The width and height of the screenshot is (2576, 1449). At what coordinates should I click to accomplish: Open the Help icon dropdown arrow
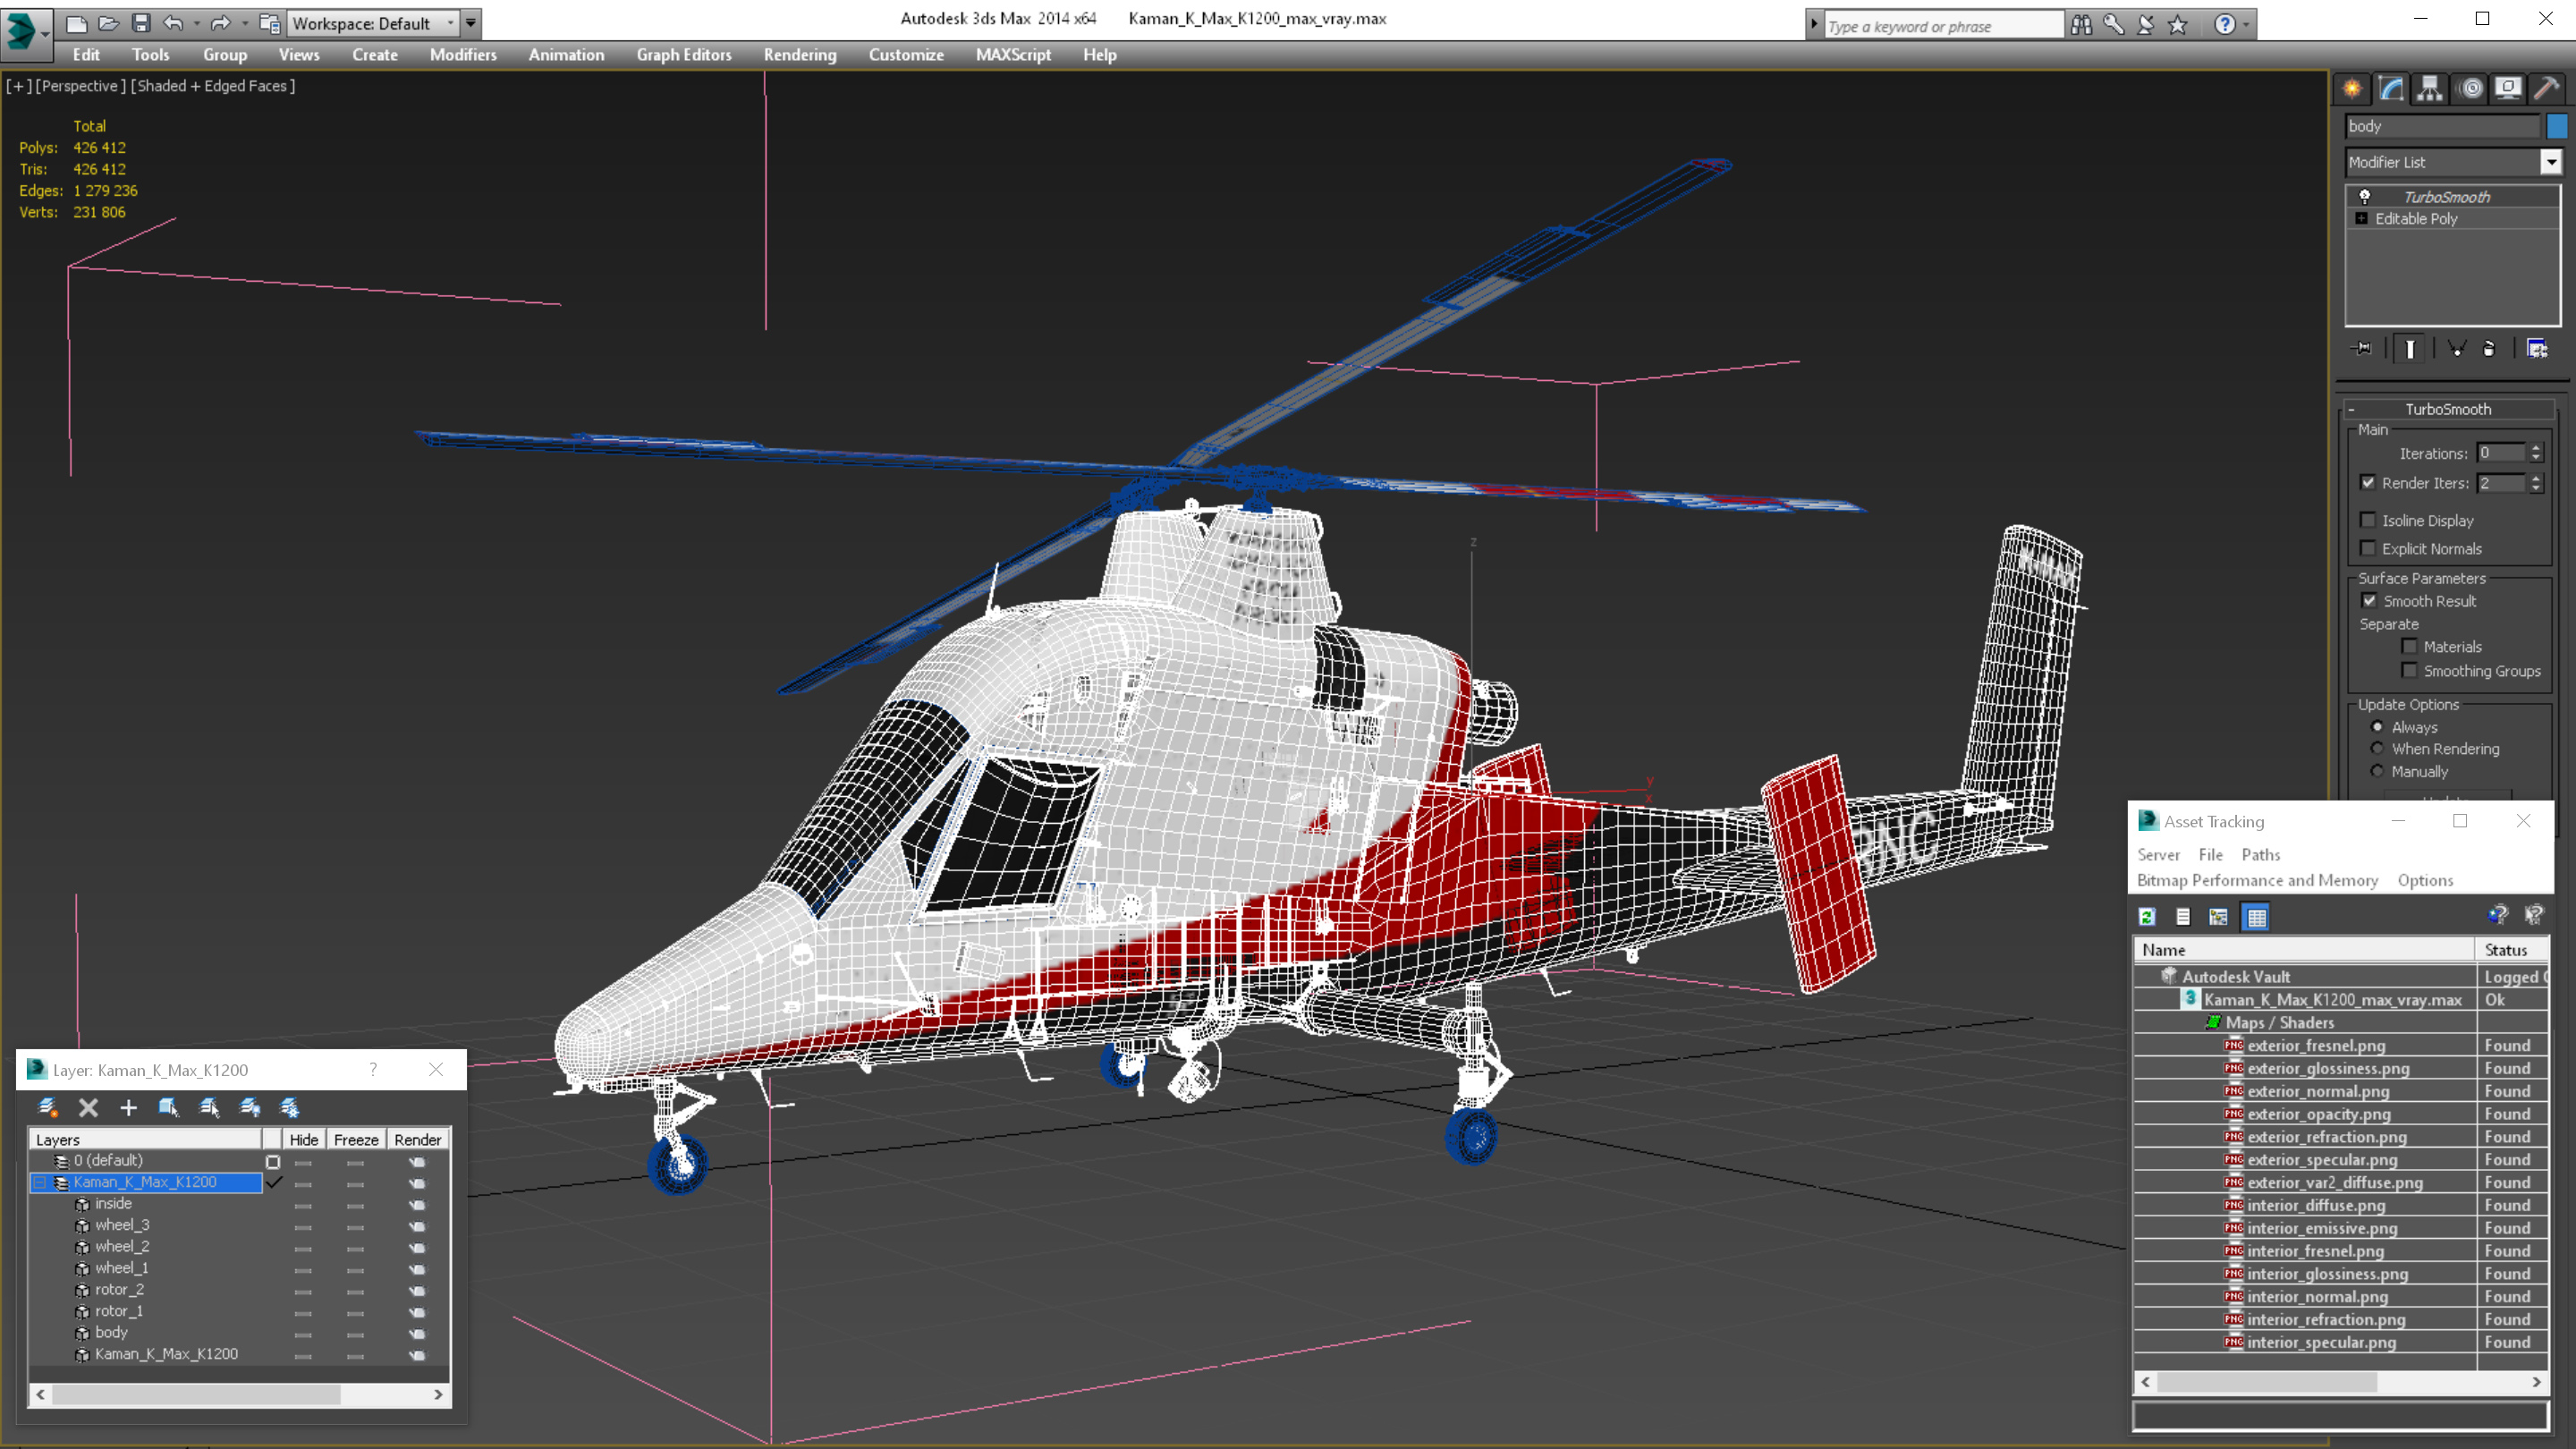click(x=2246, y=24)
